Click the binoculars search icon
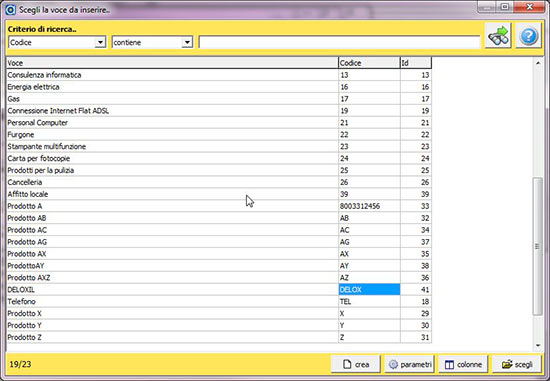 [x=498, y=35]
